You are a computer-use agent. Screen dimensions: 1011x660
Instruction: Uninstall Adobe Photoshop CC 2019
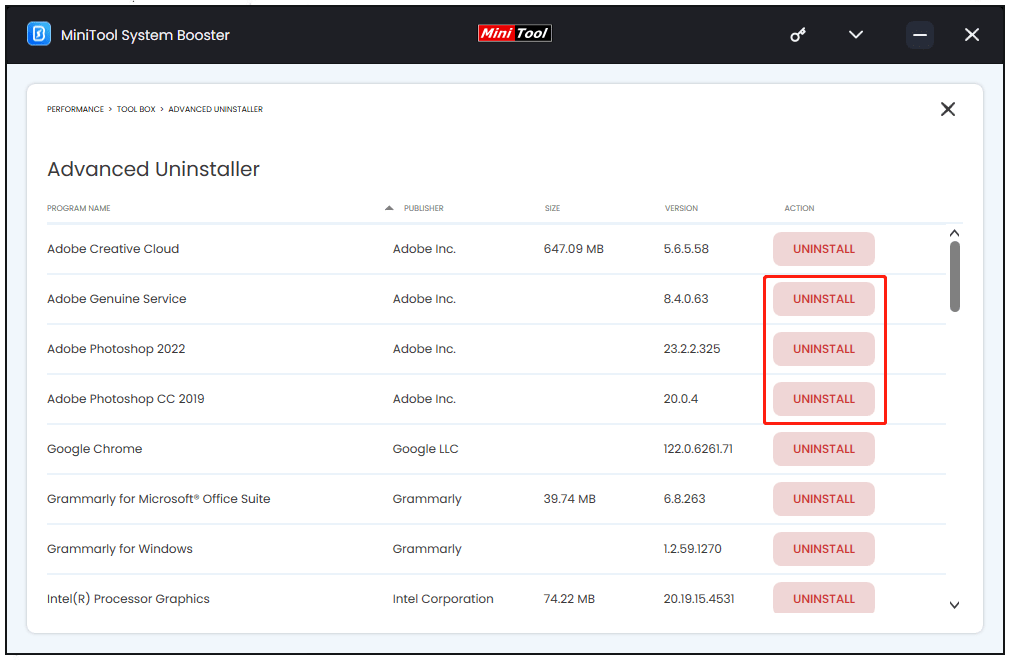824,399
